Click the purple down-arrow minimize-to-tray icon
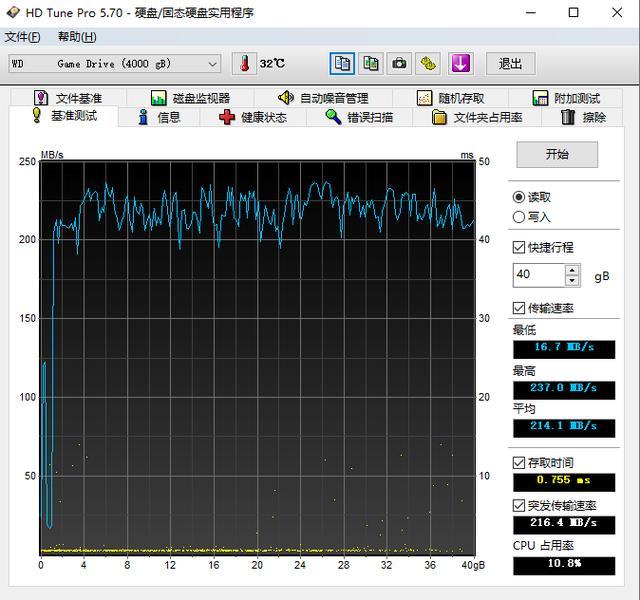 (x=460, y=64)
